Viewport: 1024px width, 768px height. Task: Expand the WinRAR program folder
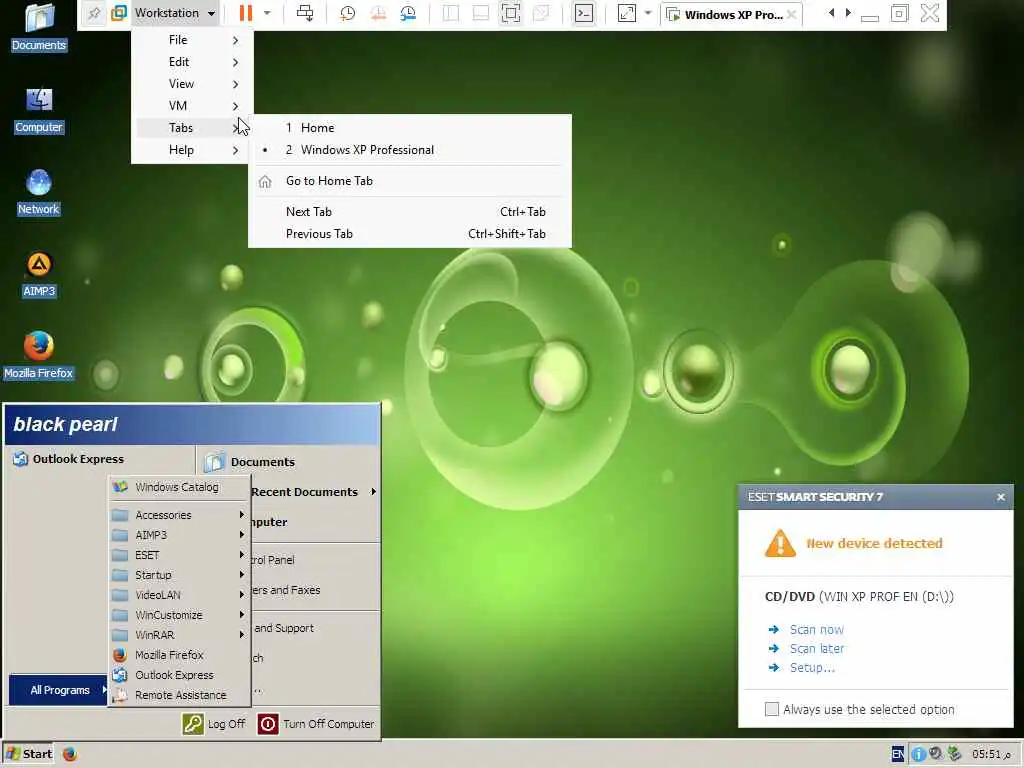click(x=180, y=635)
